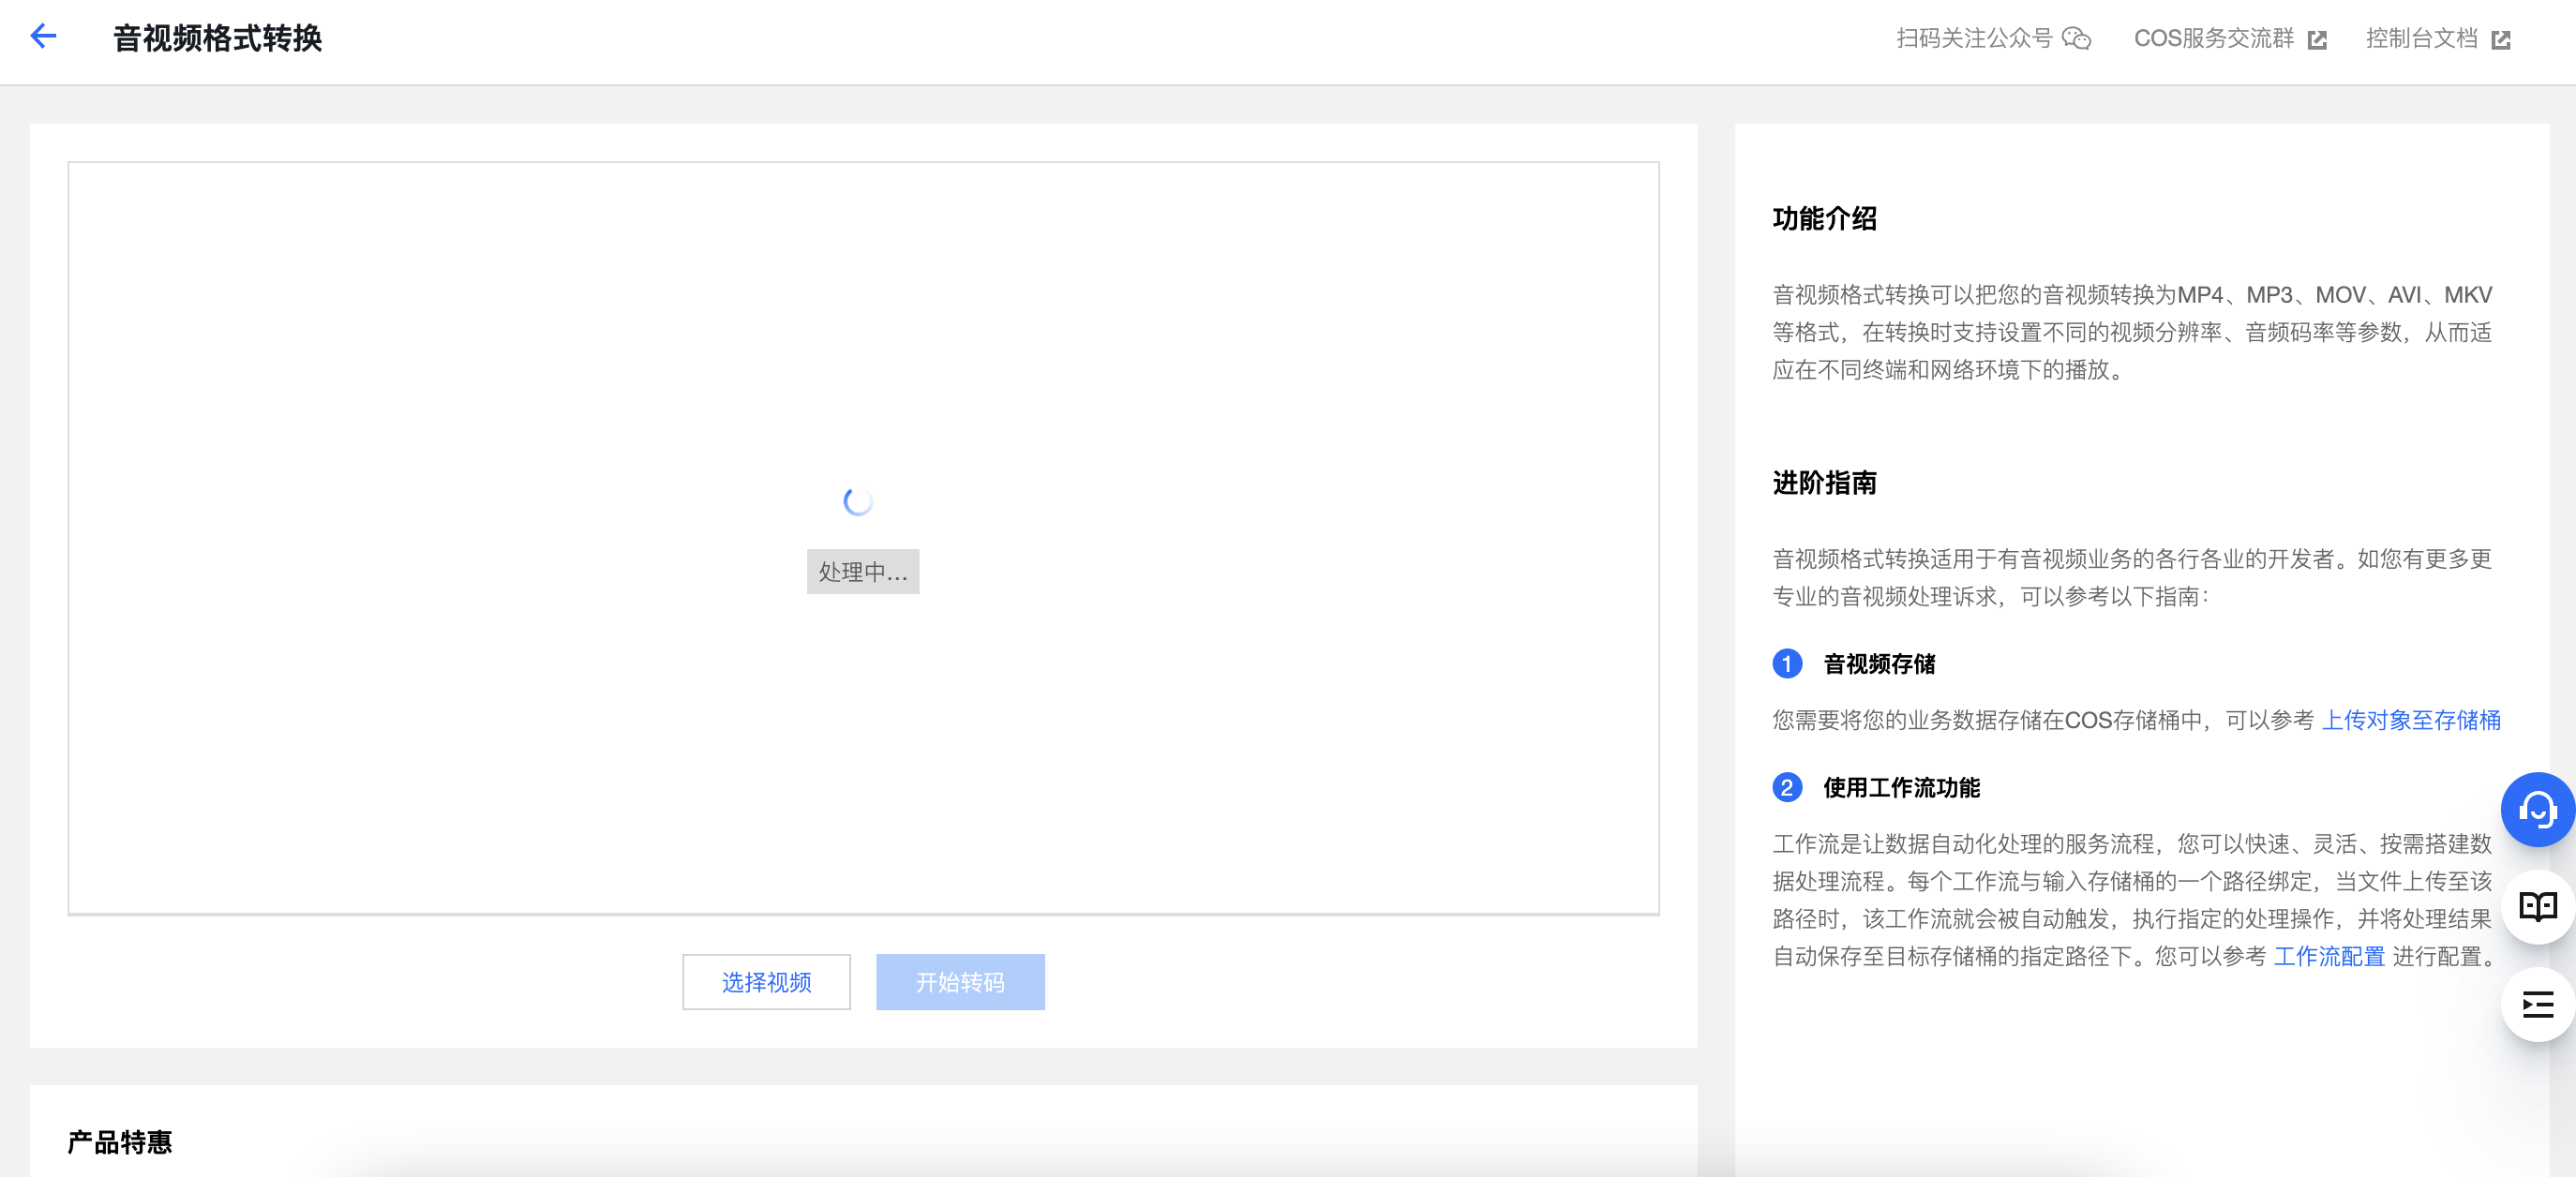Click the floating menu indent button
This screenshot has width=2576, height=1177.
2537,1004
